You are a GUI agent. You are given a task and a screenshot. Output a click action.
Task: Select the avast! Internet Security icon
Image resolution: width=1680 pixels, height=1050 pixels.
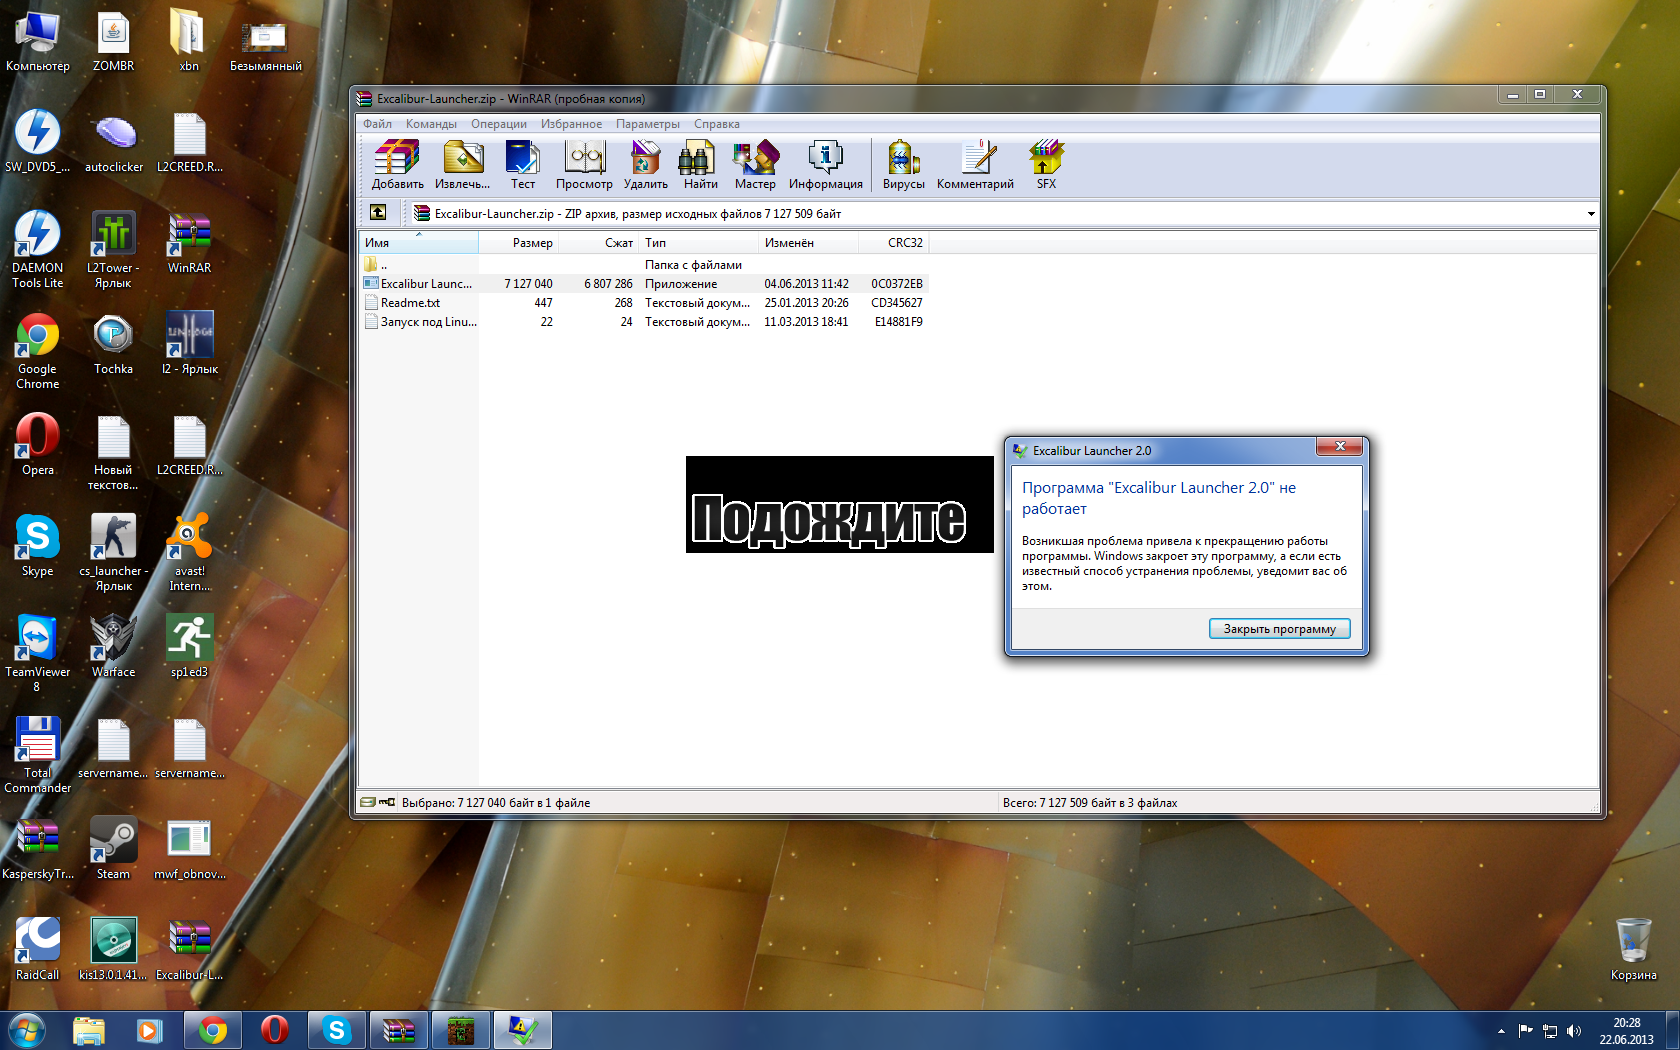(189, 553)
